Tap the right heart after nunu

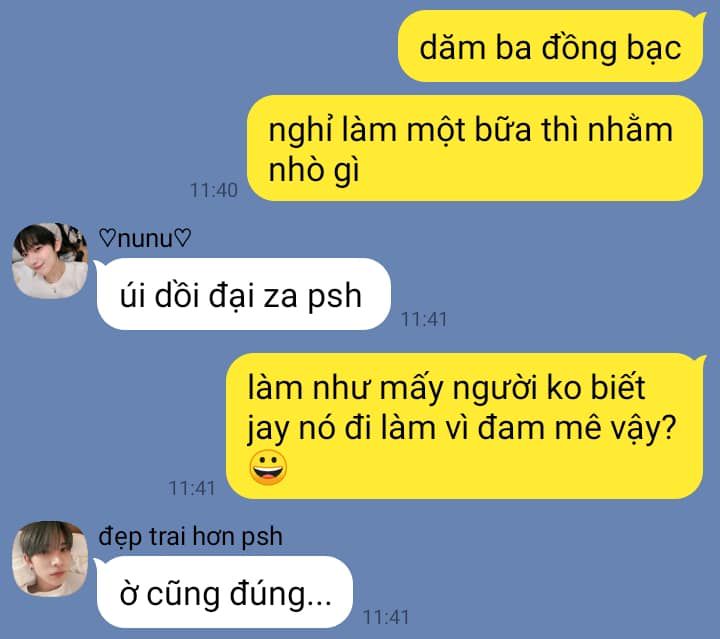point(182,238)
